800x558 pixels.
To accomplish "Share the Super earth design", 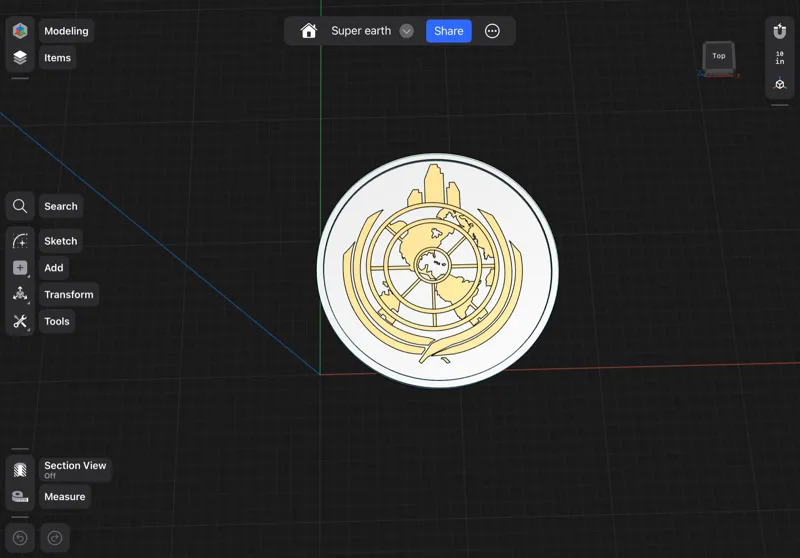I will pyautogui.click(x=448, y=31).
